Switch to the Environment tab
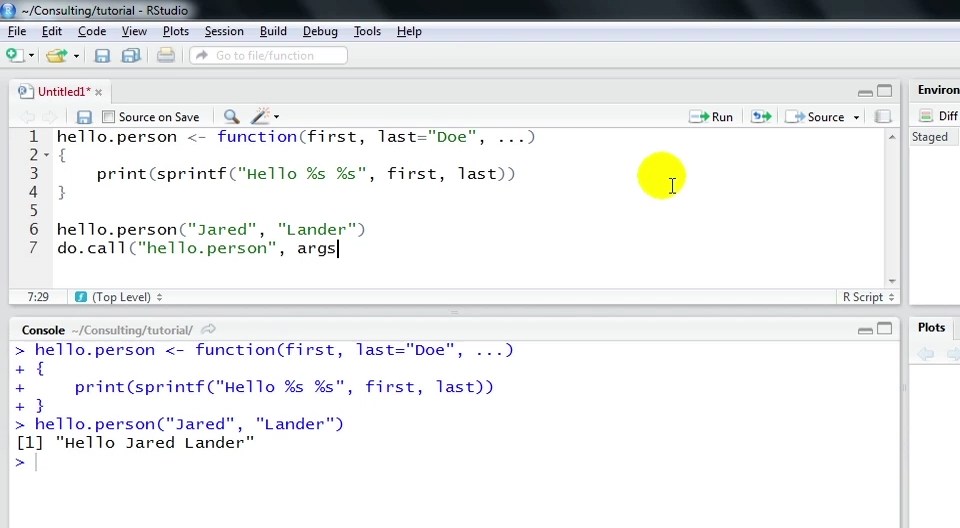Screen dimensions: 960x528 coord(938,90)
